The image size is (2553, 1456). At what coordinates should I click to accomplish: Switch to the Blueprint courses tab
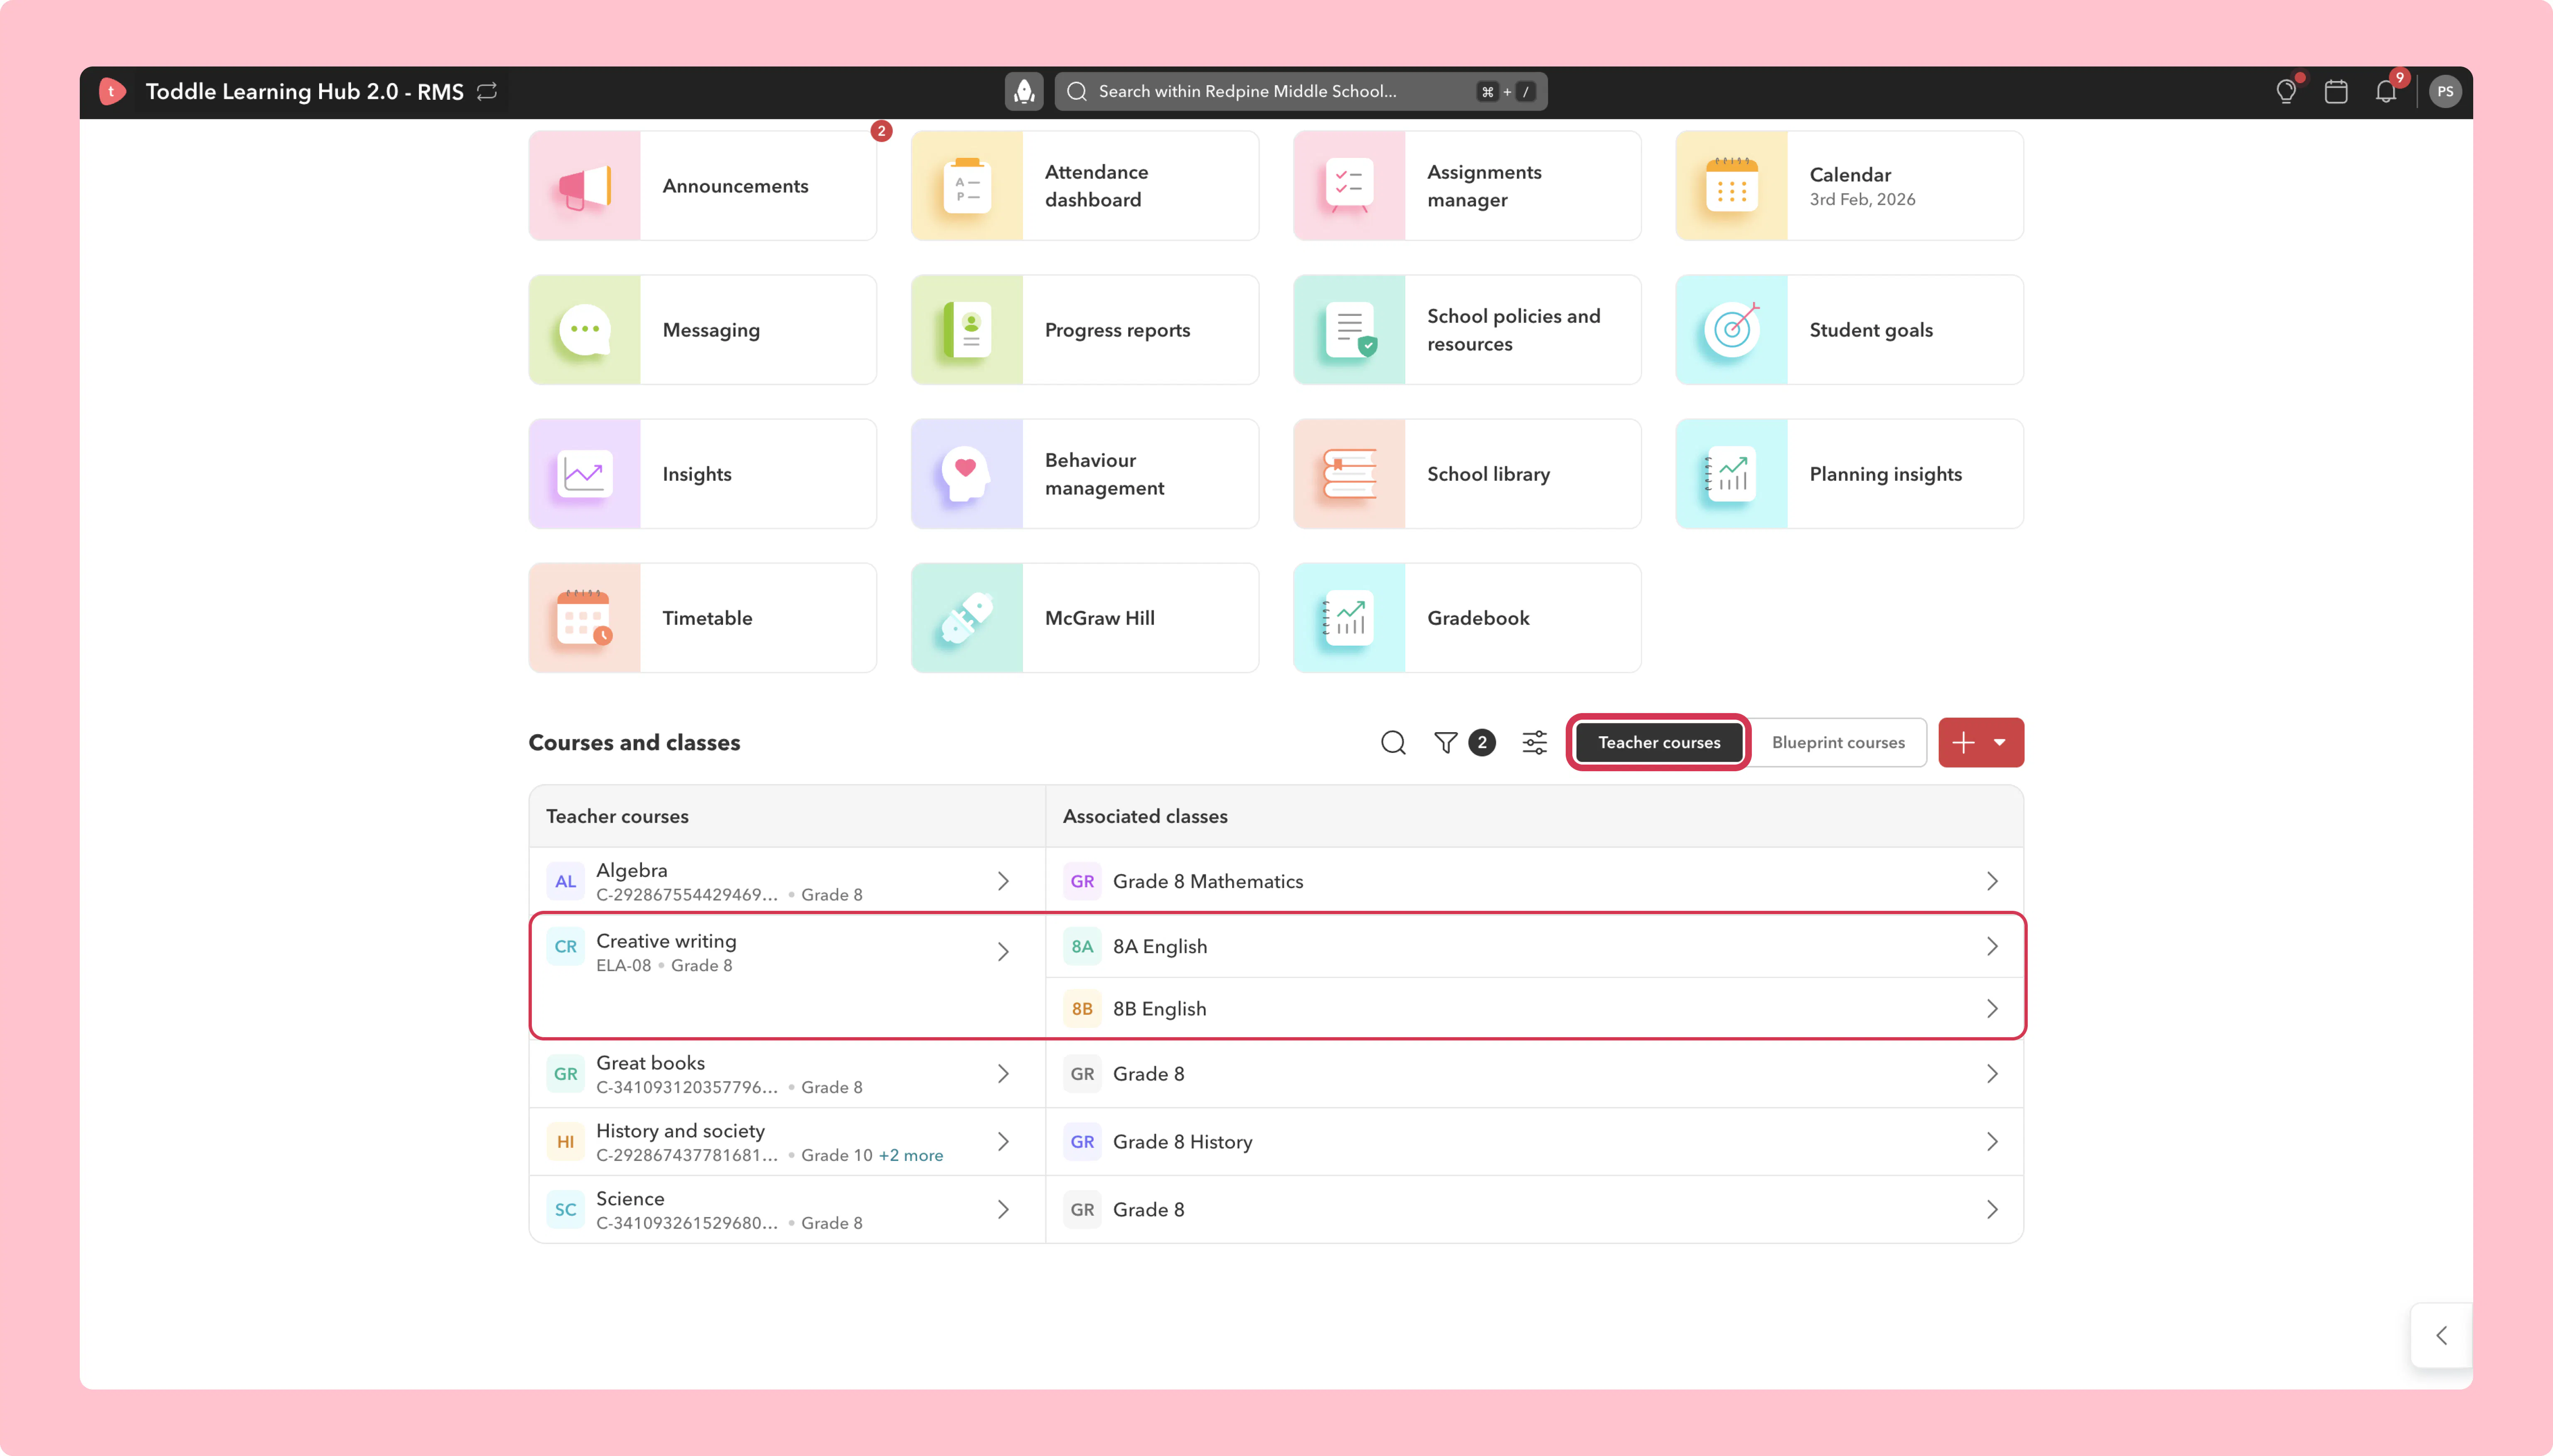pos(1838,742)
